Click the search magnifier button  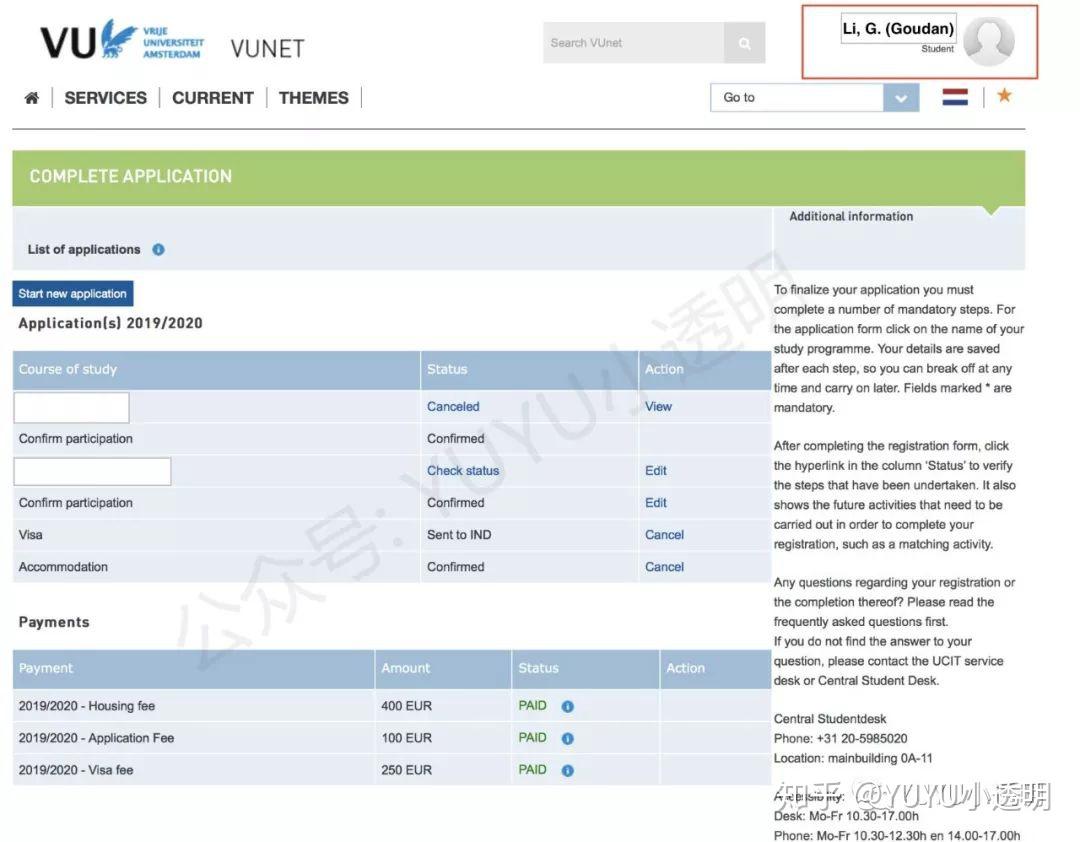745,43
